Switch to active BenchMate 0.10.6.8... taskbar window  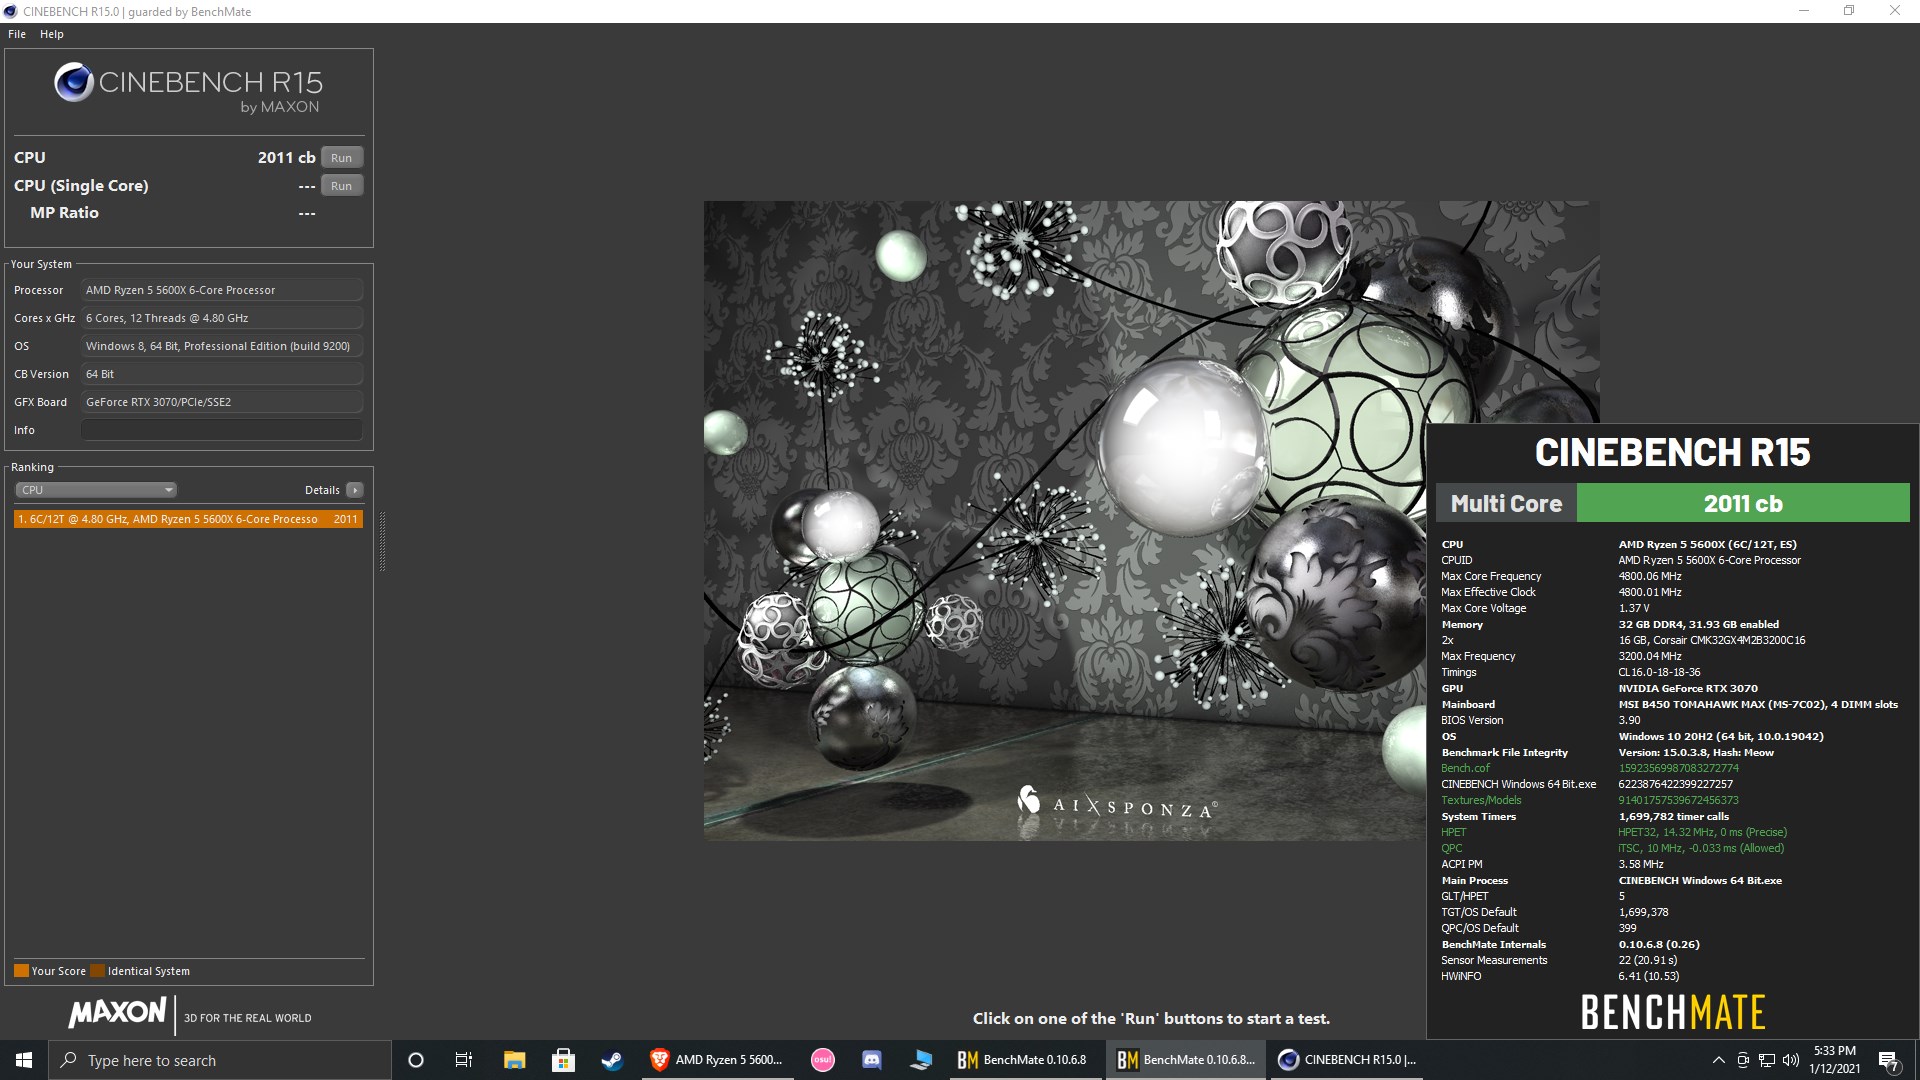click(1186, 1060)
